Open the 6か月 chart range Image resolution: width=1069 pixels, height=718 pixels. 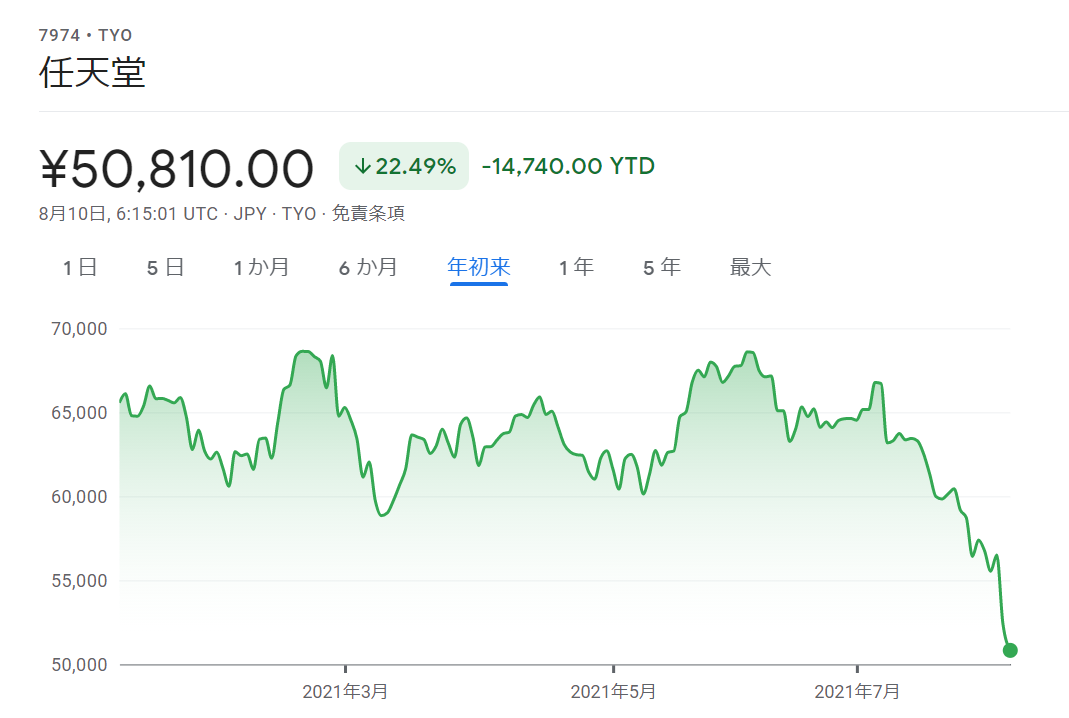(368, 267)
